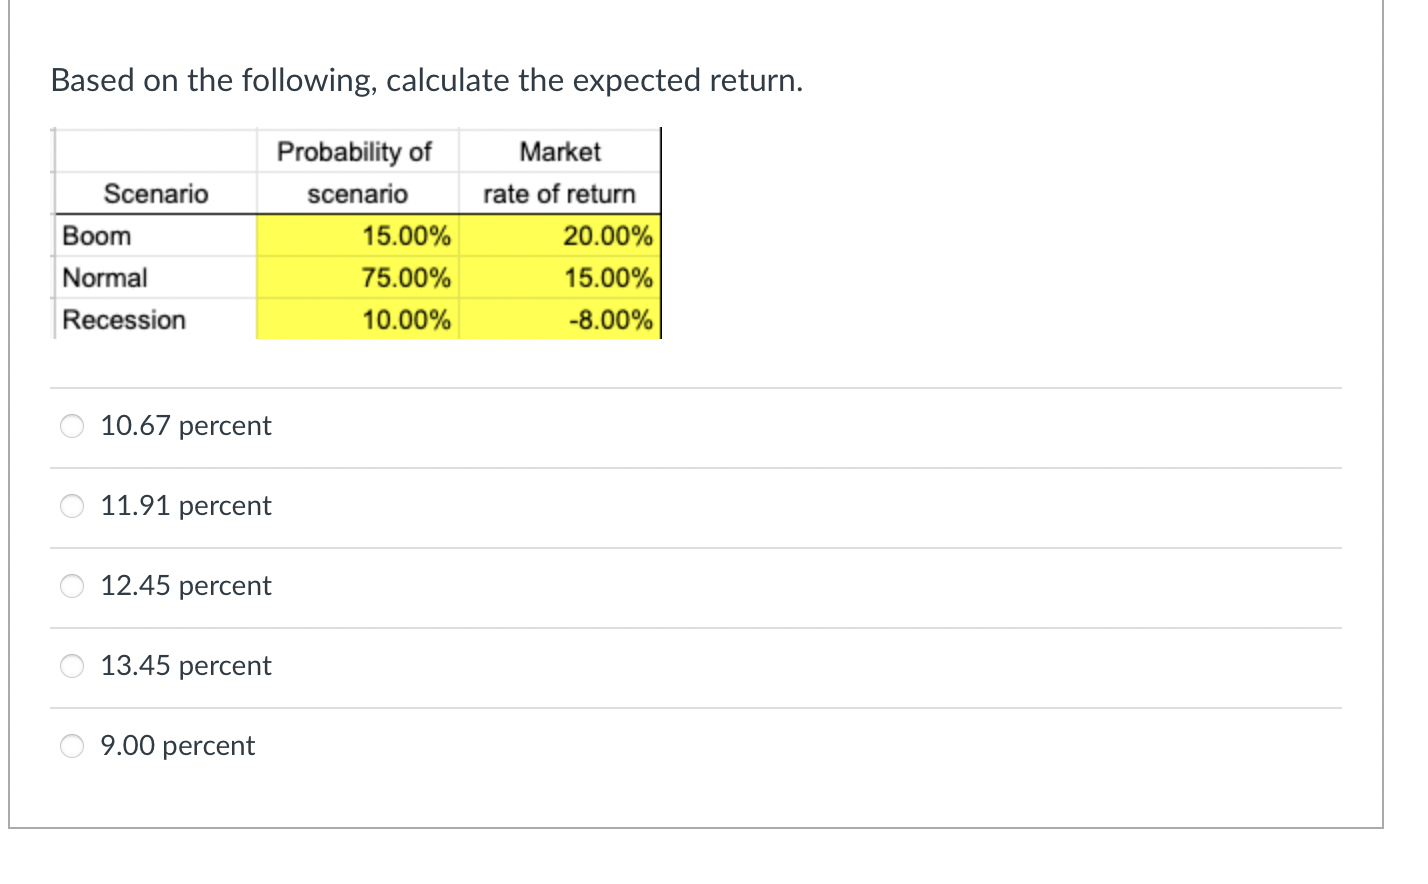Click the -8.00% market return cell

click(610, 320)
